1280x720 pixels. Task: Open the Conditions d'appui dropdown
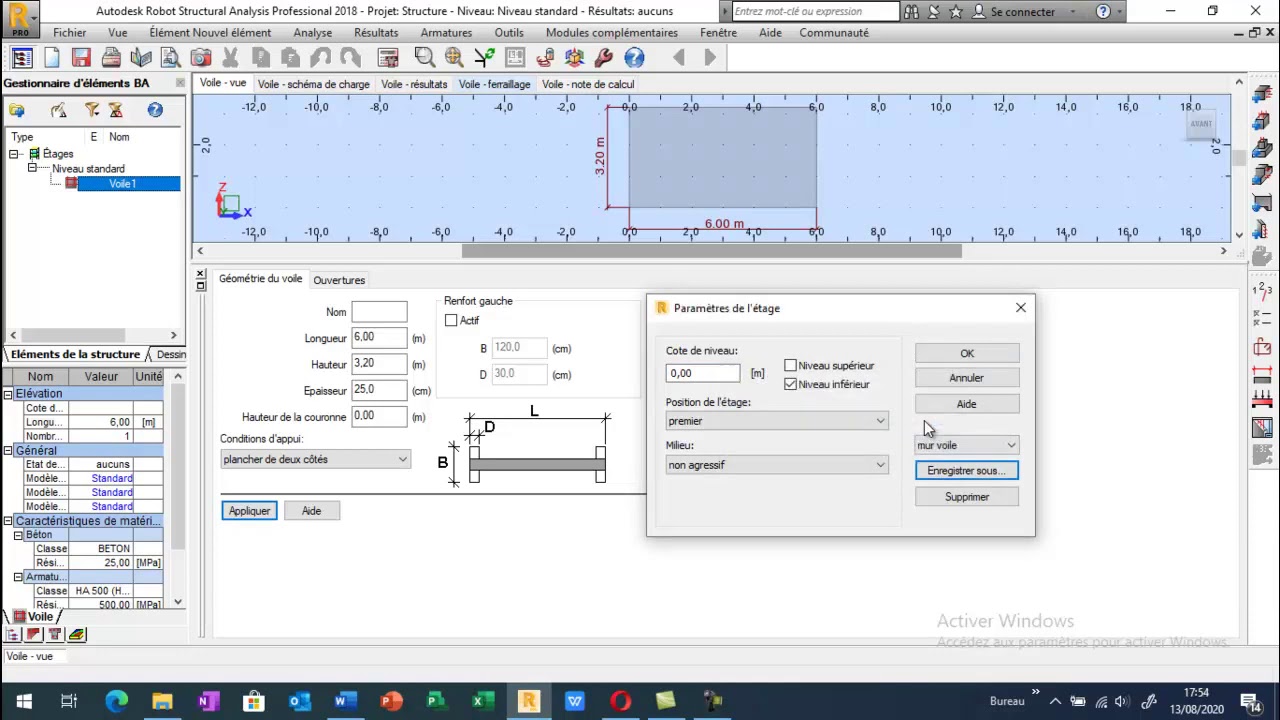[x=315, y=459]
